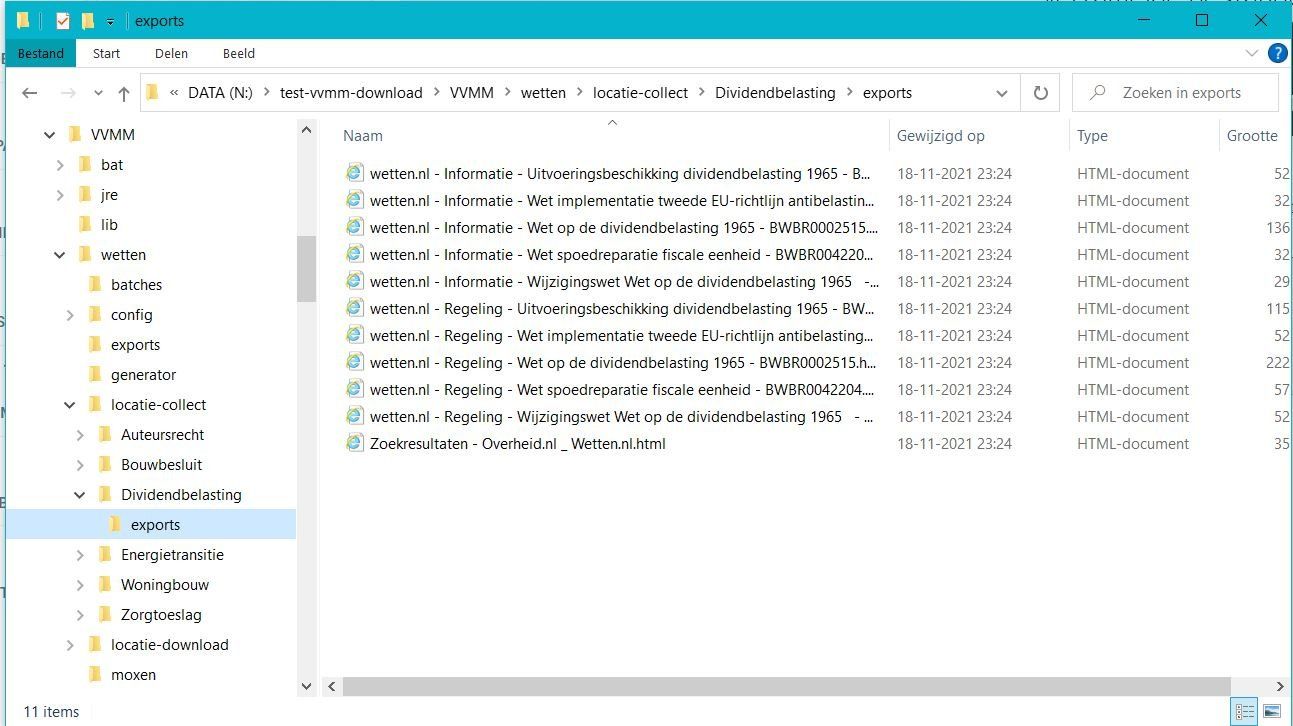Go back with the Back arrow
Screen dimensions: 1293x726
(30, 93)
